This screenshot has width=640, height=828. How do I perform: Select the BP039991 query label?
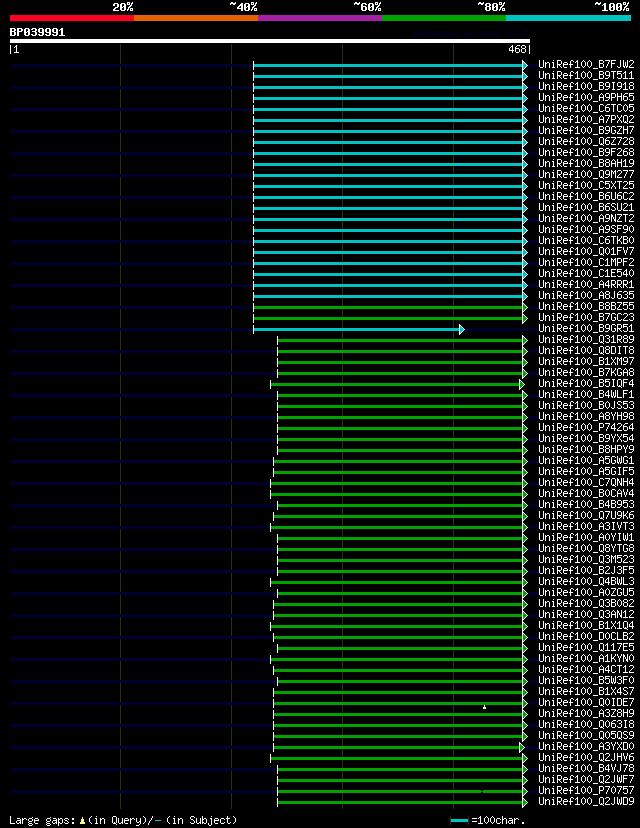point(37,32)
